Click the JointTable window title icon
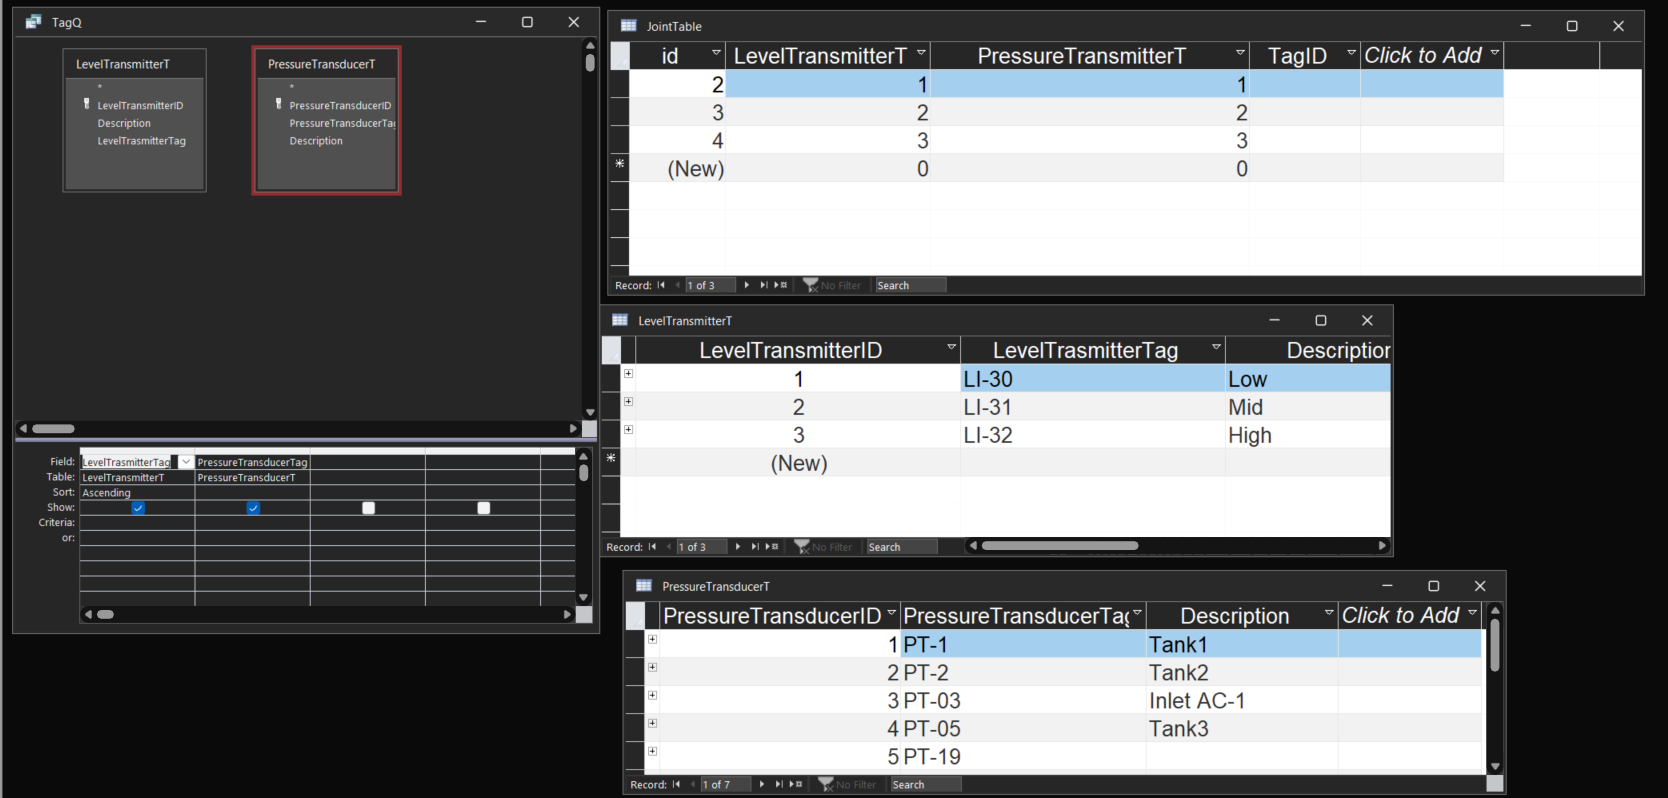Image resolution: width=1668 pixels, height=798 pixels. 628,26
